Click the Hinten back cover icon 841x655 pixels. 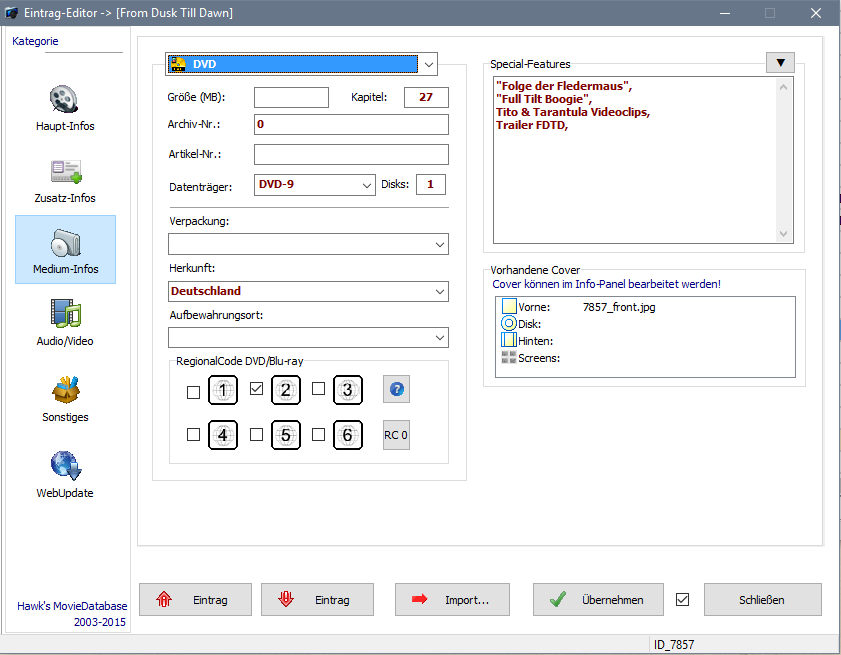[508, 340]
